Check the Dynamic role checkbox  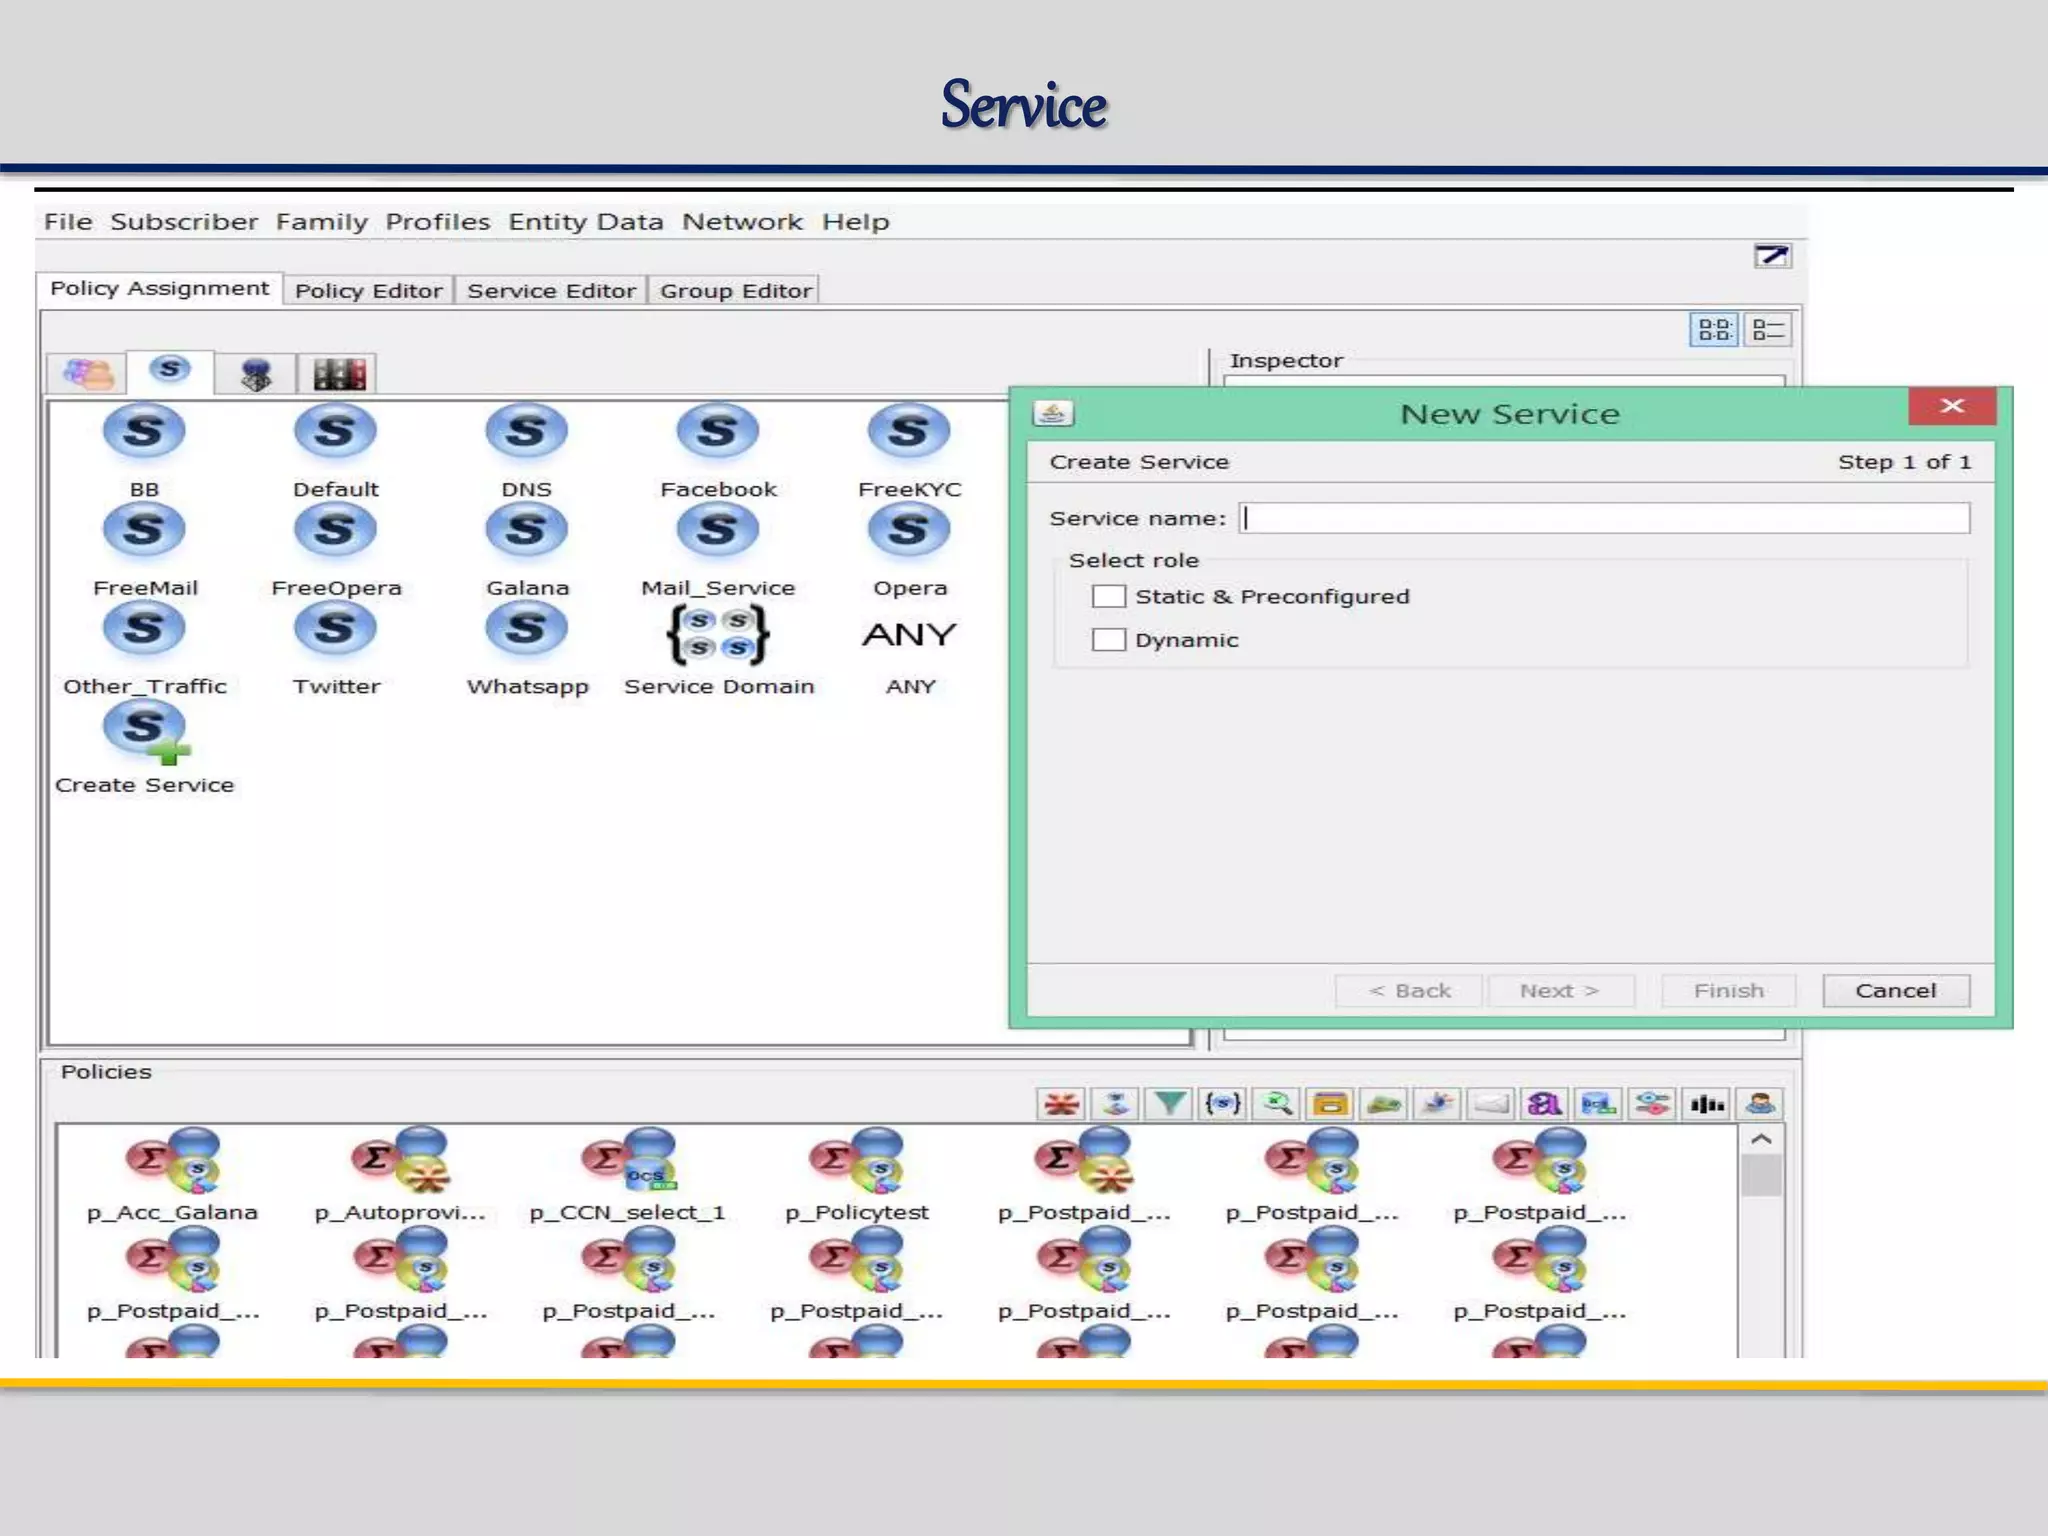[x=1108, y=640]
